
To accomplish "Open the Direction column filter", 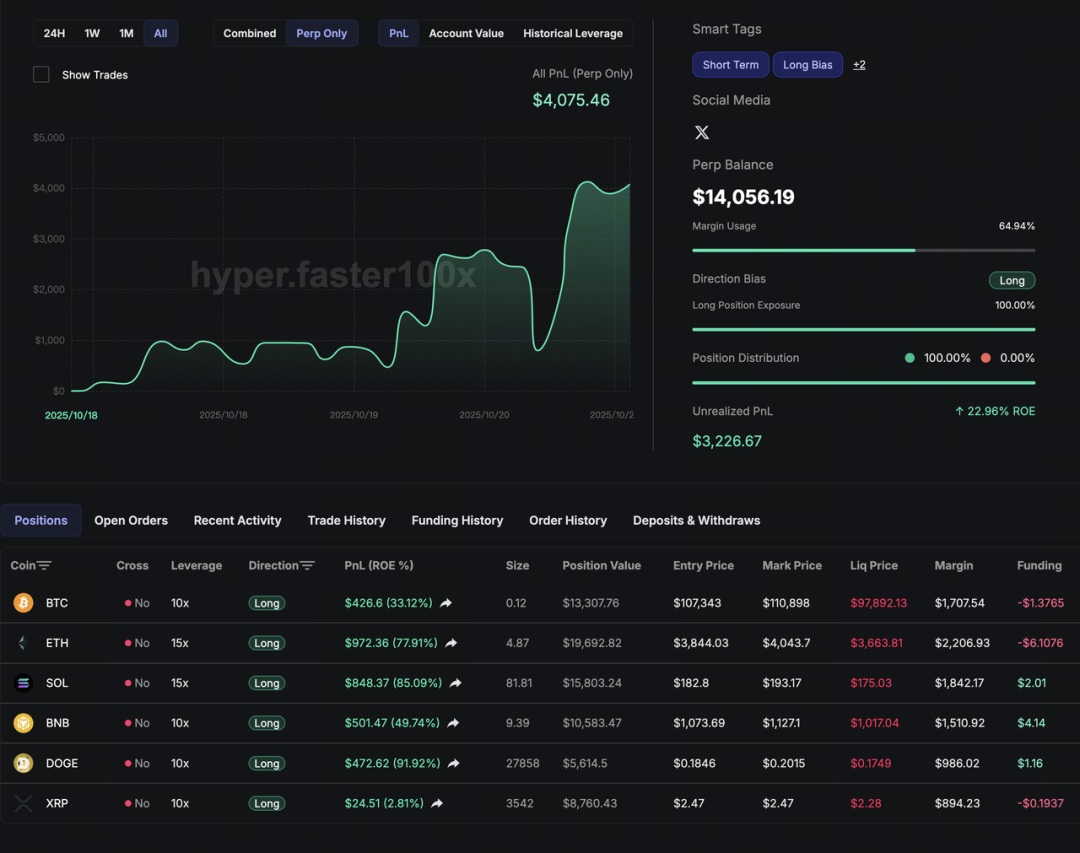I will click(307, 566).
